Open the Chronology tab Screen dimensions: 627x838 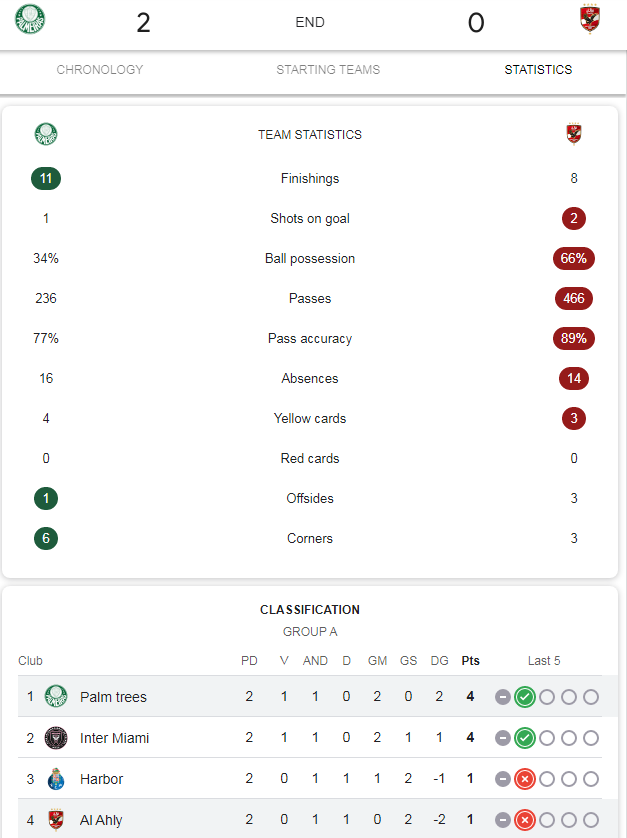(x=100, y=69)
